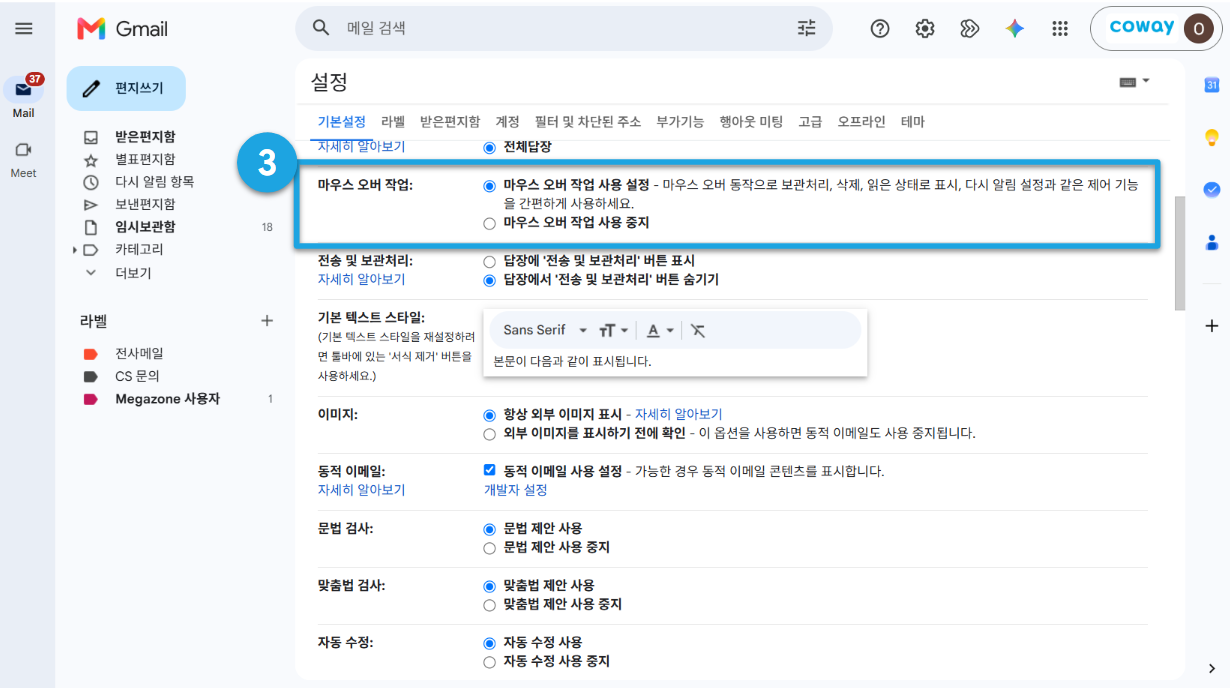The height and width of the screenshot is (688, 1230).
Task: Open the 필터 및 차단된 주소 tab
Action: [x=588, y=122]
